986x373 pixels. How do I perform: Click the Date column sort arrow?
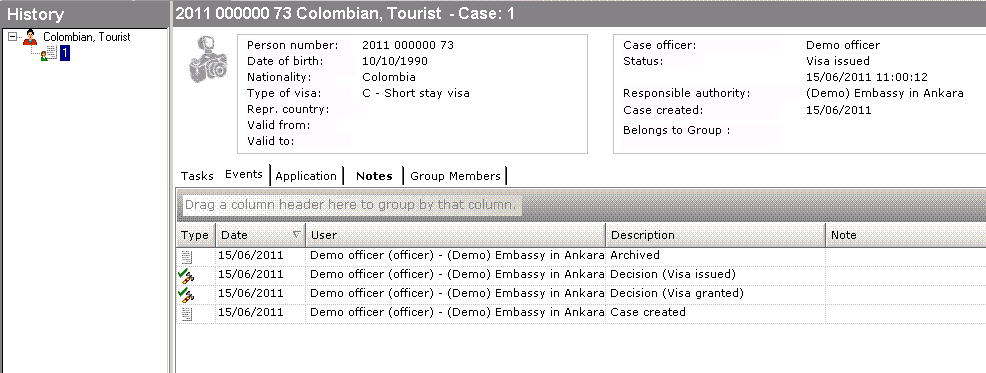[297, 235]
